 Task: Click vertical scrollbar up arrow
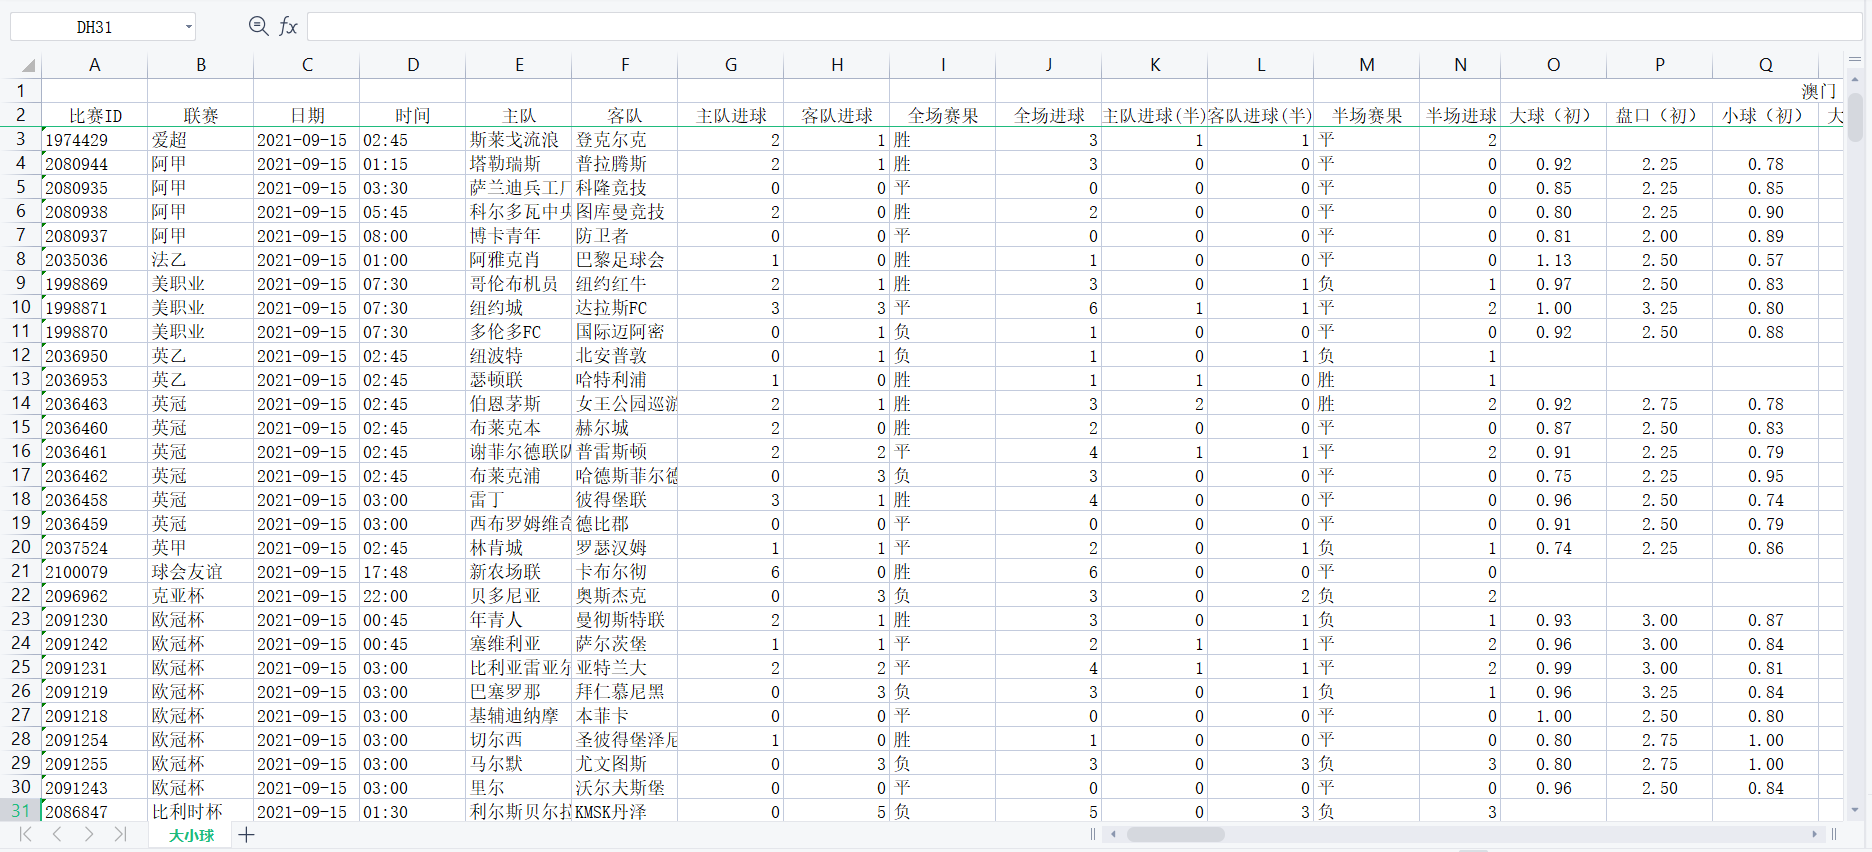pyautogui.click(x=1855, y=78)
